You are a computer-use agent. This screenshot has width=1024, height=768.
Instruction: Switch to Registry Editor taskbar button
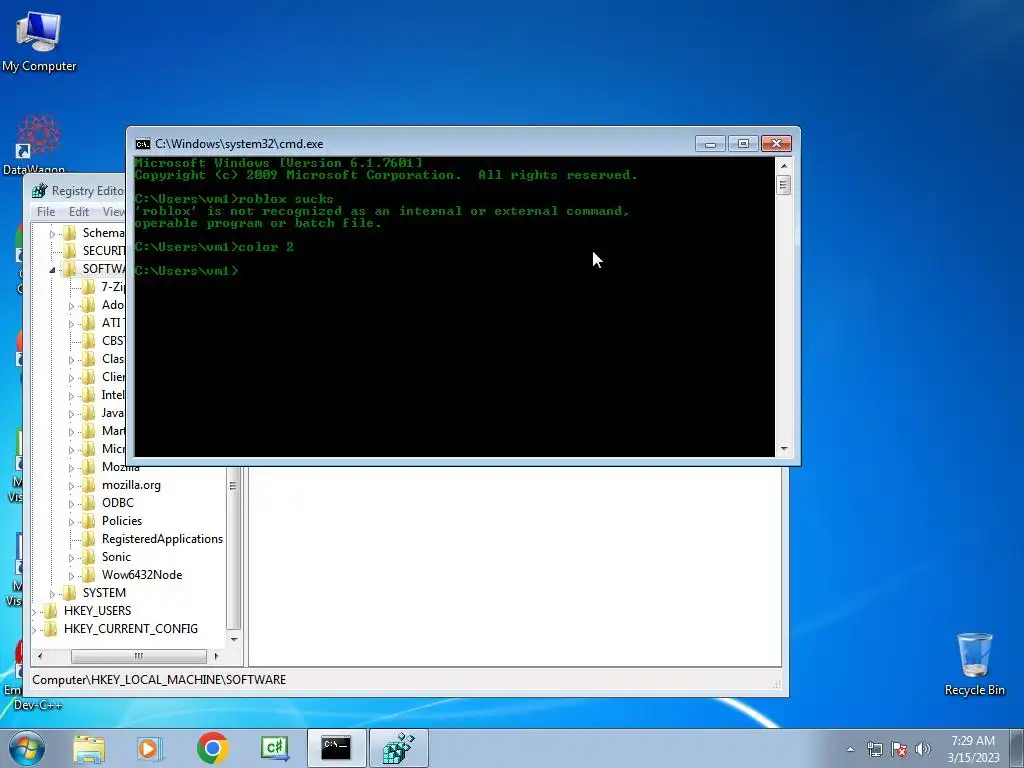[399, 748]
